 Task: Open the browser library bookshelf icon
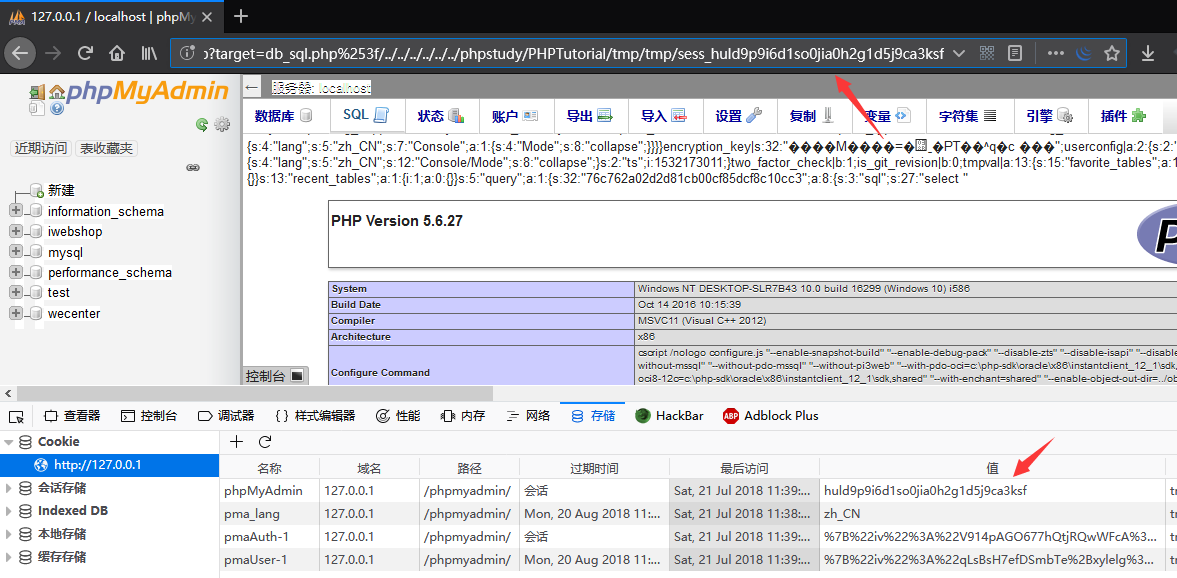click(x=149, y=53)
